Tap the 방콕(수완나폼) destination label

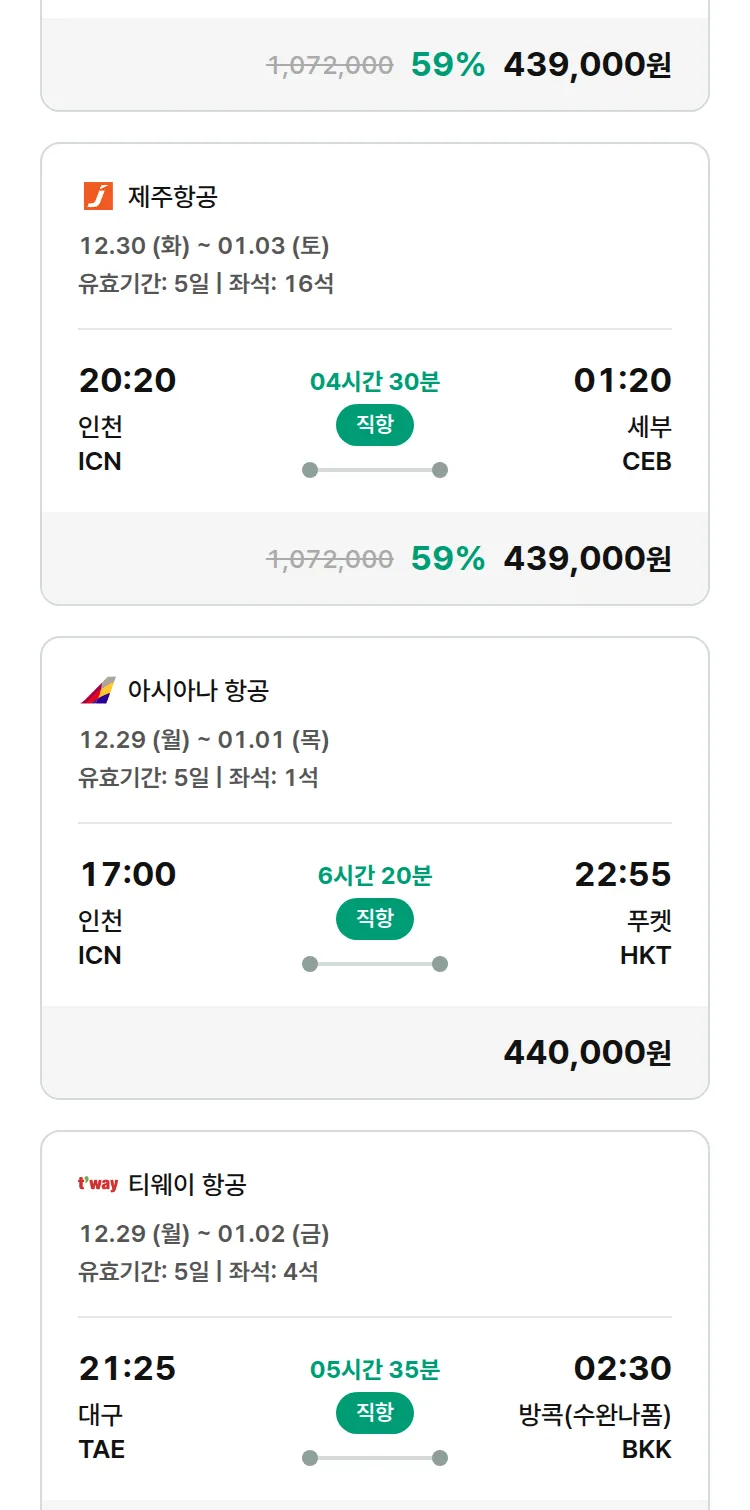point(595,1415)
